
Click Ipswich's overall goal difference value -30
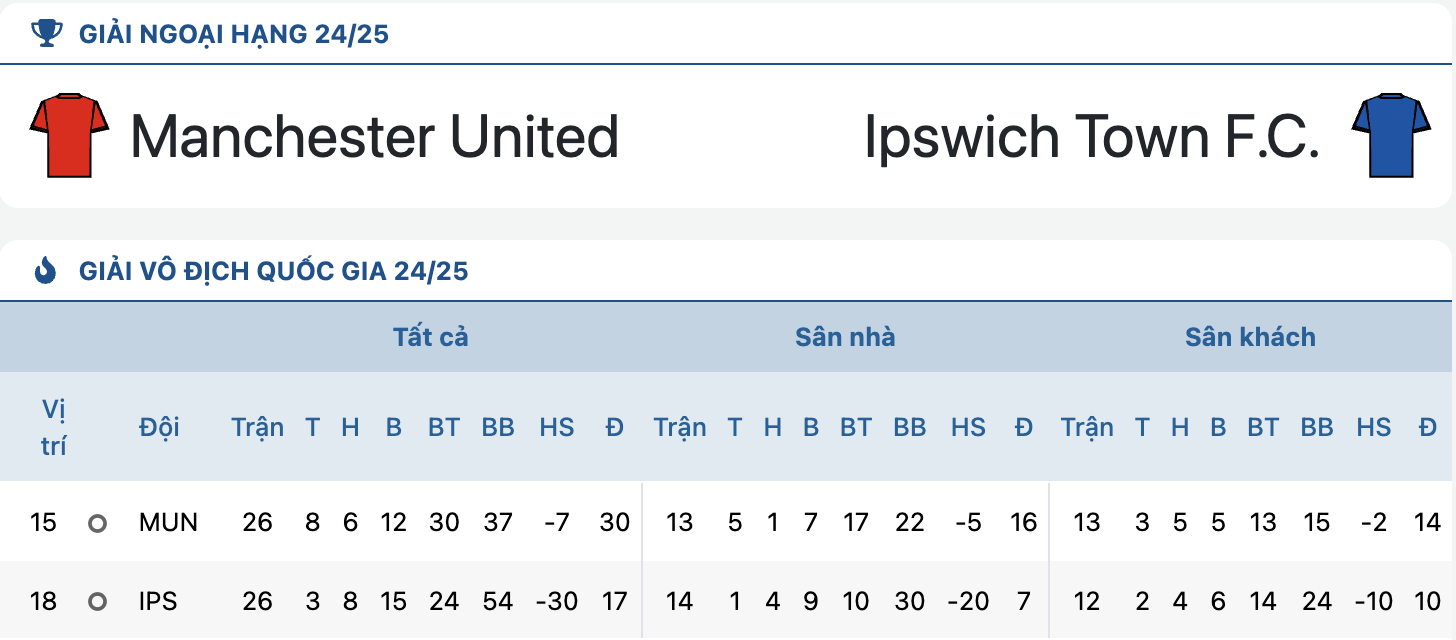(x=557, y=601)
